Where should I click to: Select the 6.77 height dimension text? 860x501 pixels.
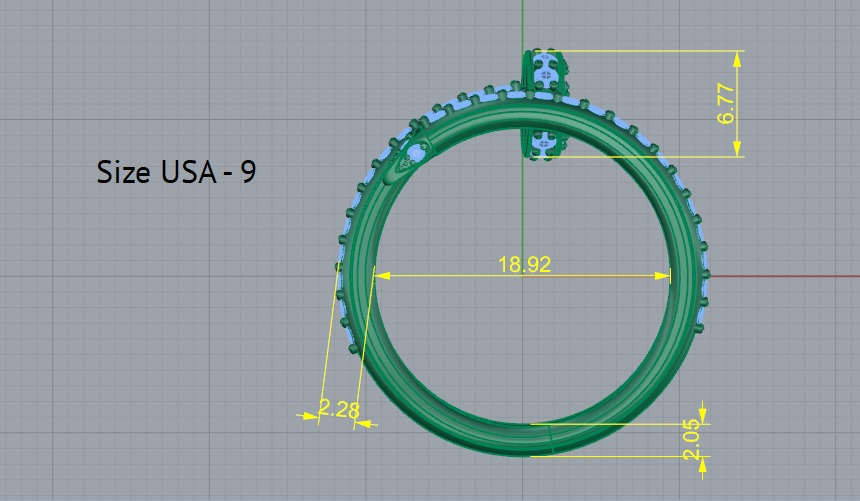tap(725, 103)
